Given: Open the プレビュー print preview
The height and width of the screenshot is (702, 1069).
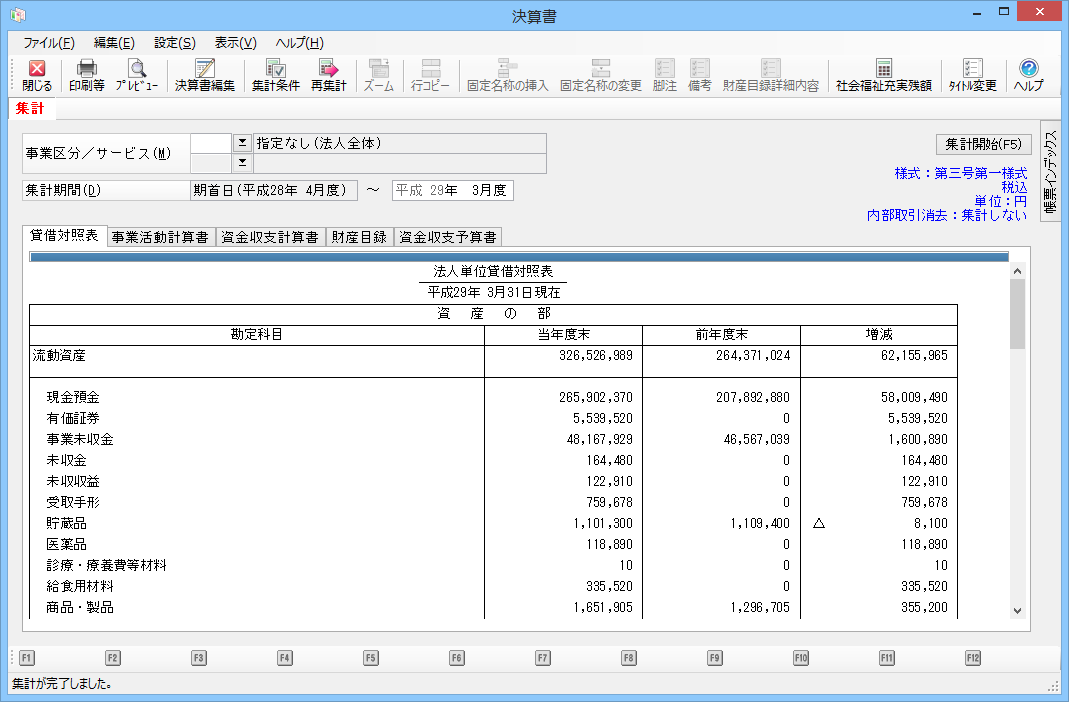Looking at the screenshot, I should tap(136, 76).
